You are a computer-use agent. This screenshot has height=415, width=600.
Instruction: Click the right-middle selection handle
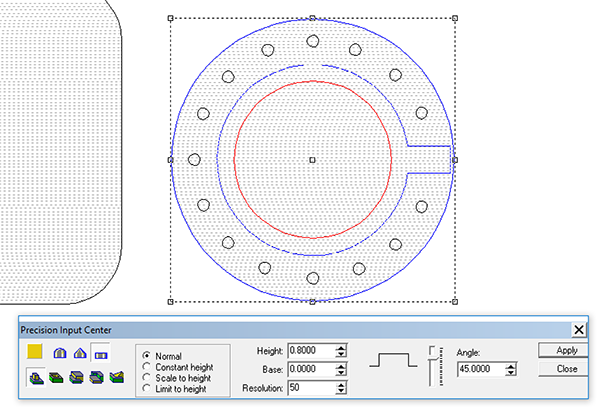(x=455, y=160)
